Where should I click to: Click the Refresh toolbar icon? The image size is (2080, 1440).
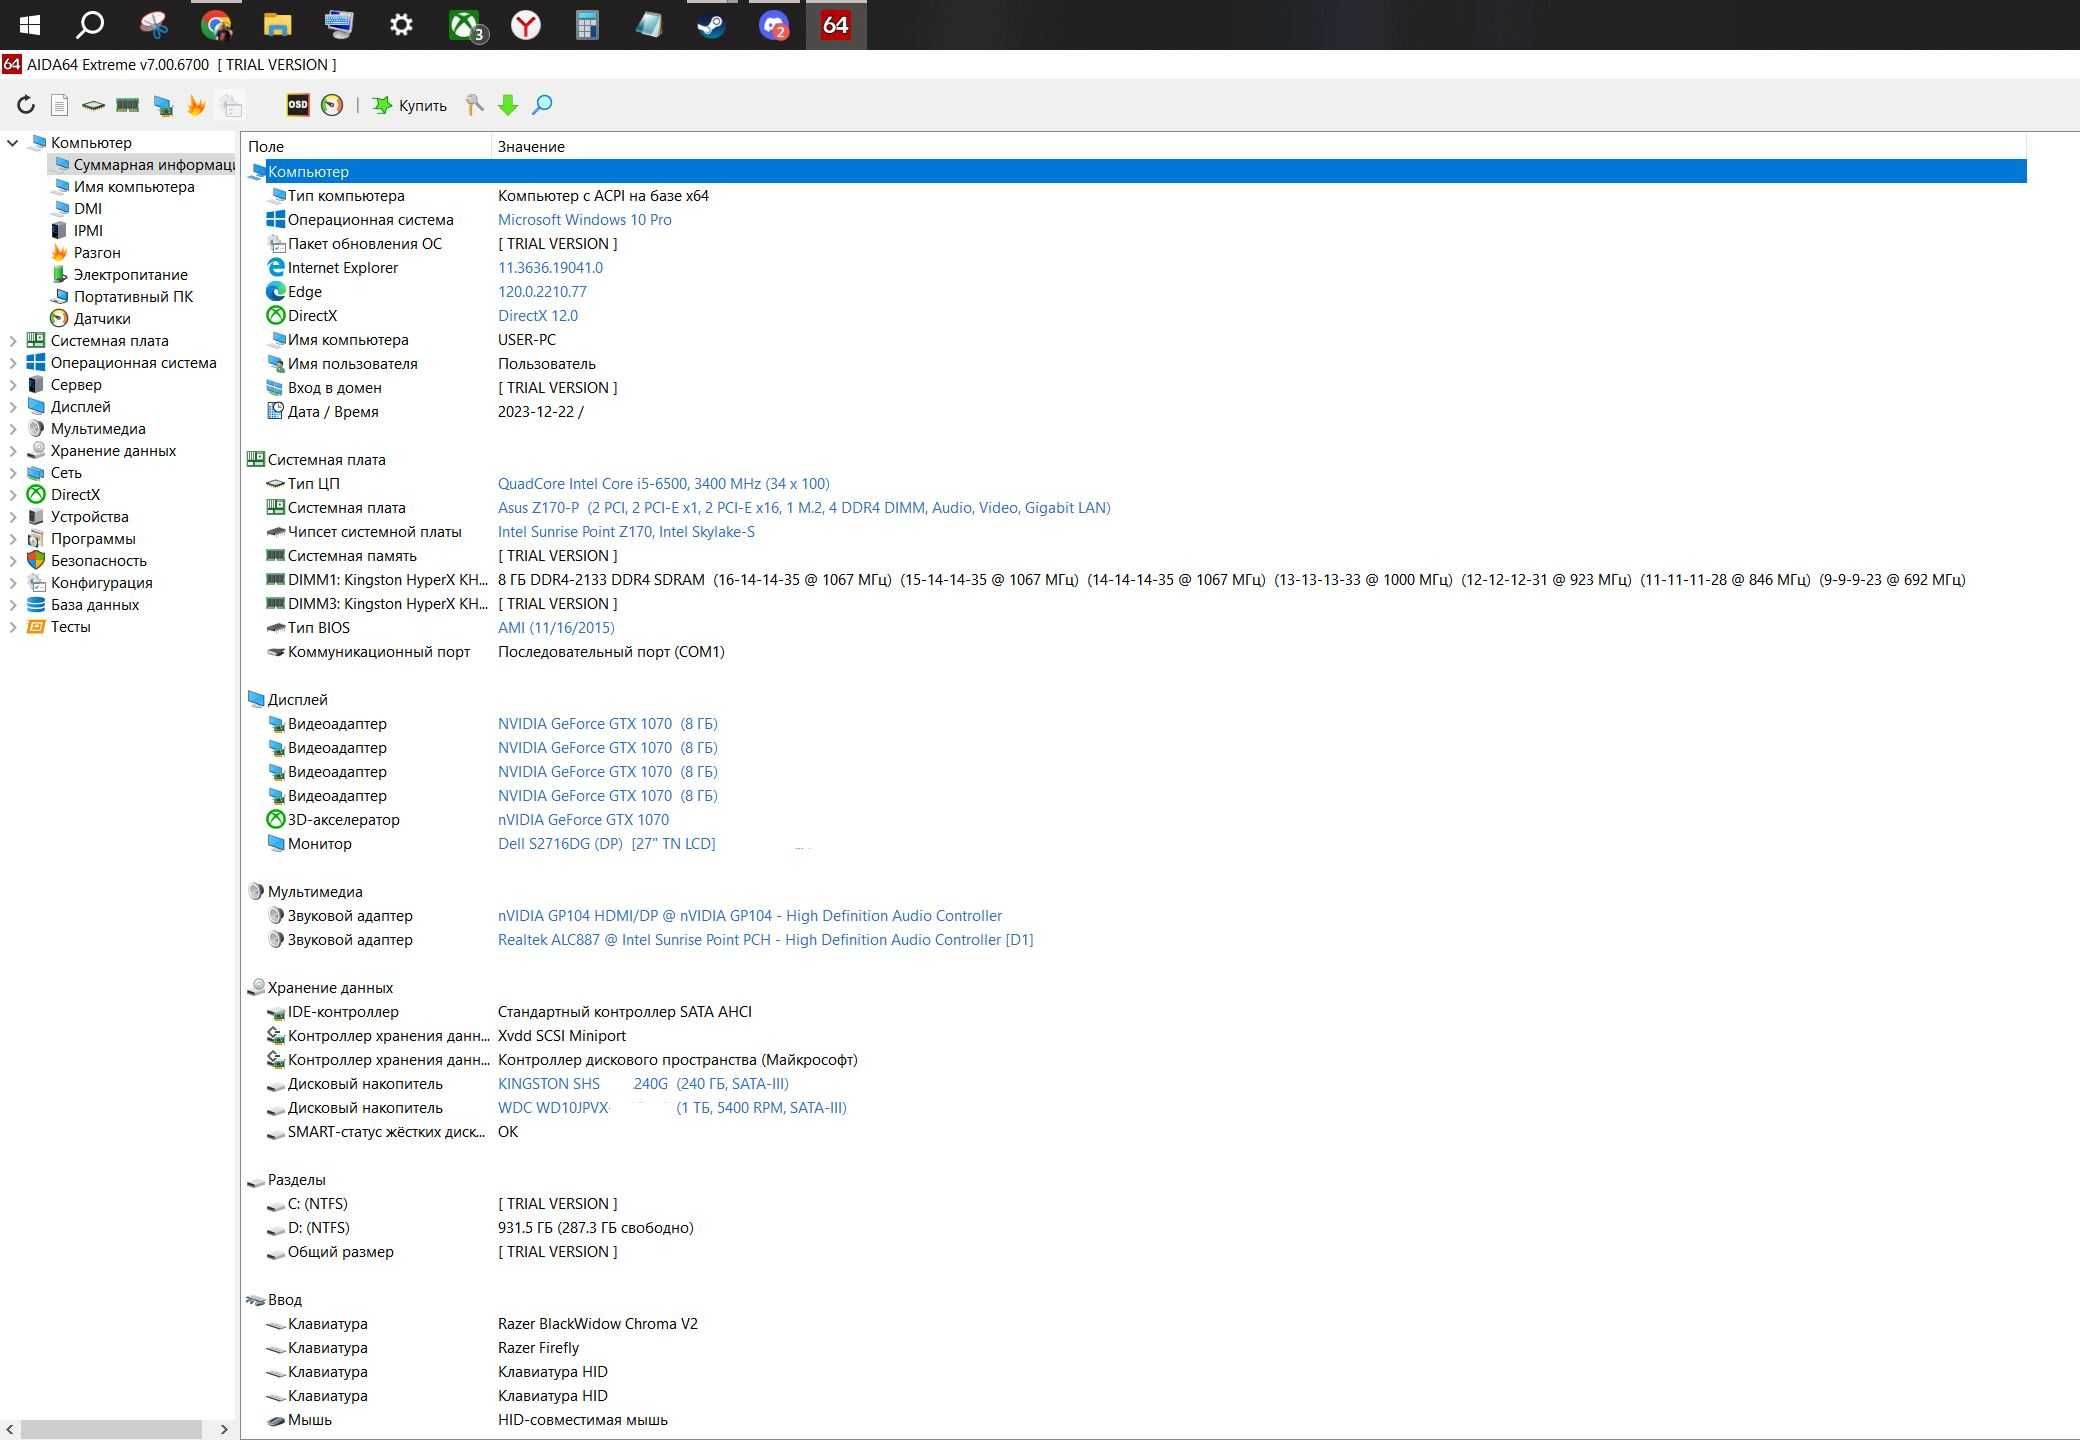point(26,105)
